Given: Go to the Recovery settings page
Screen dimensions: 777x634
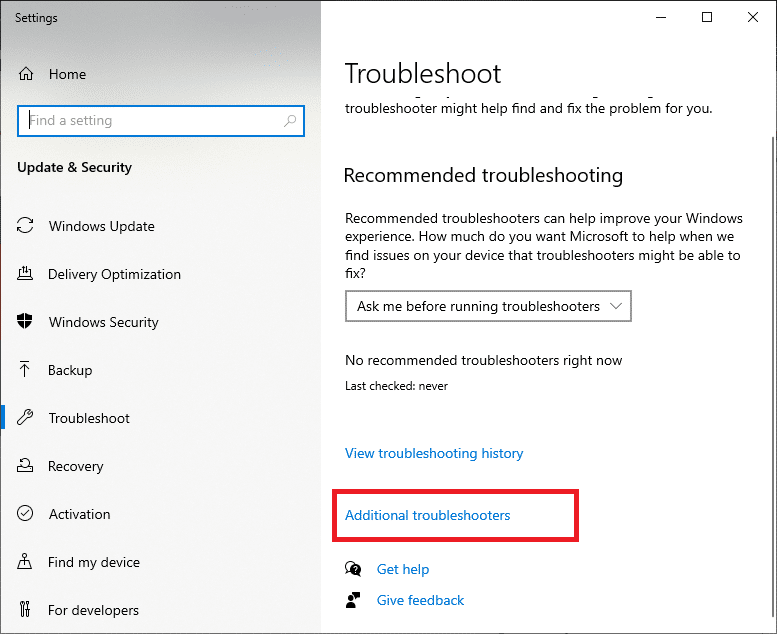Looking at the screenshot, I should (x=75, y=466).
